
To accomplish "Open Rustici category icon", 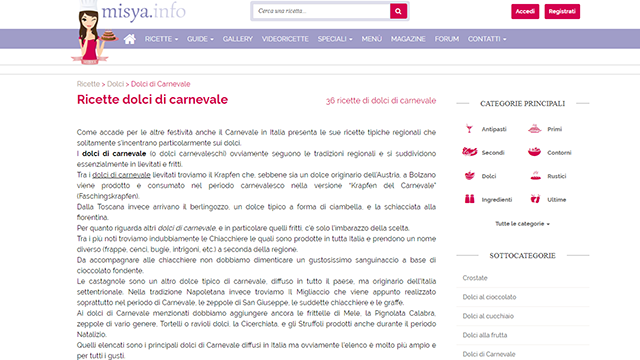I will pyautogui.click(x=535, y=176).
